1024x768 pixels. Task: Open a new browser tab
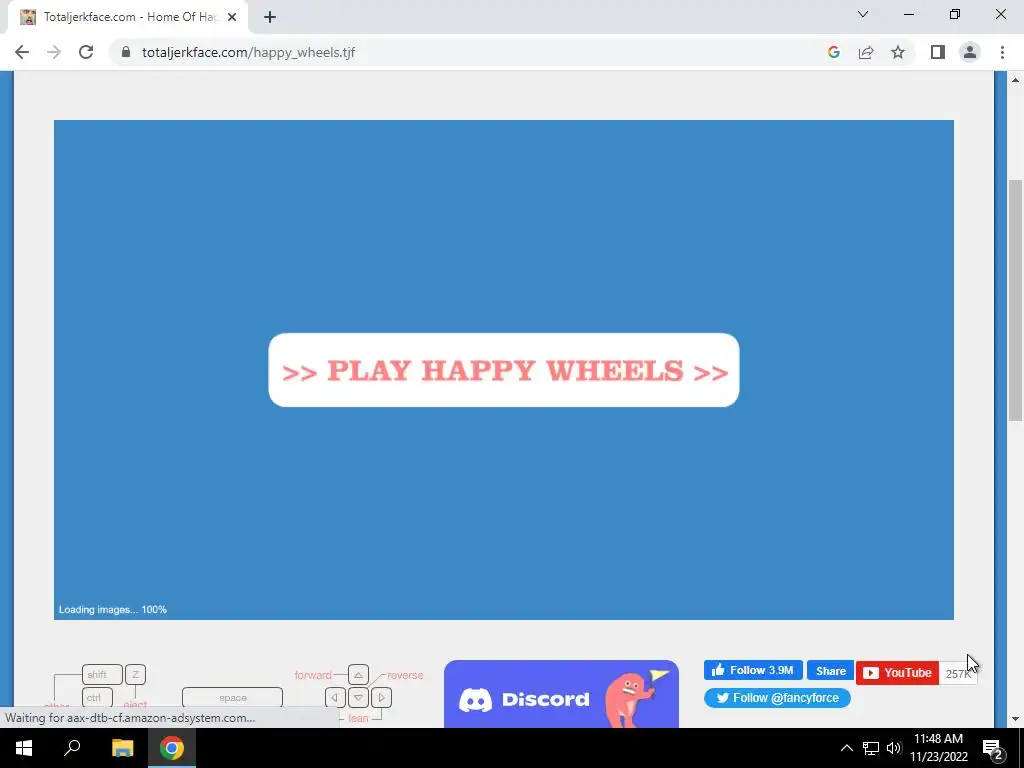(270, 17)
